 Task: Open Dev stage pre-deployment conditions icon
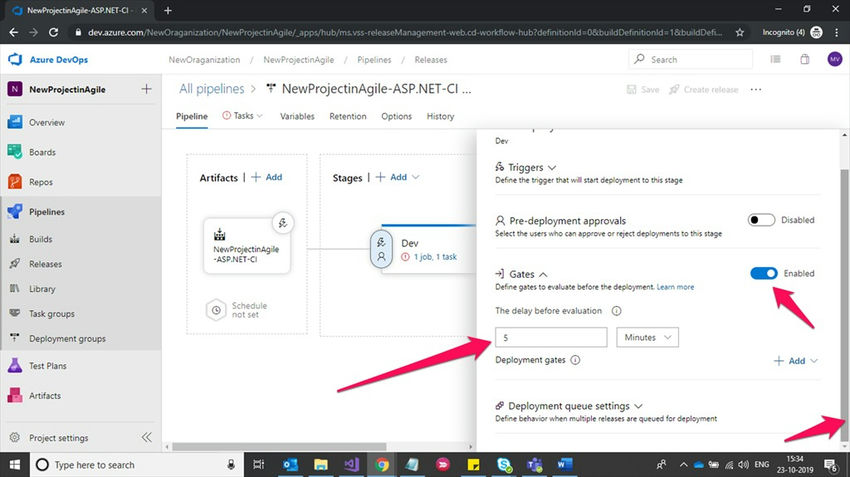[x=381, y=249]
